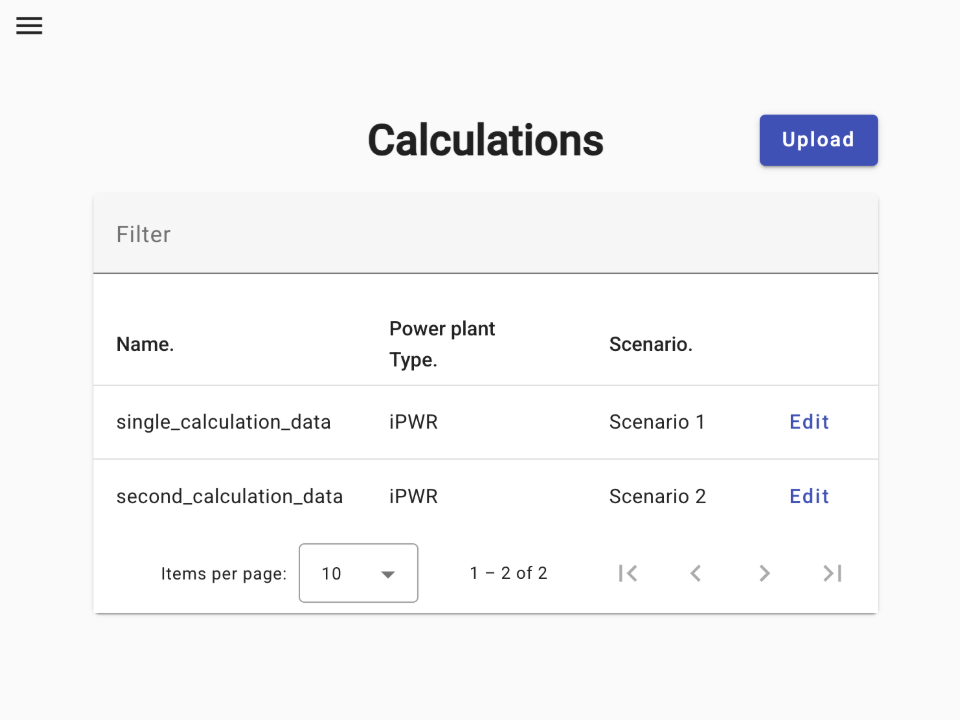Sort by the Power plant Type header
960x720 pixels.
pyautogui.click(x=442, y=344)
